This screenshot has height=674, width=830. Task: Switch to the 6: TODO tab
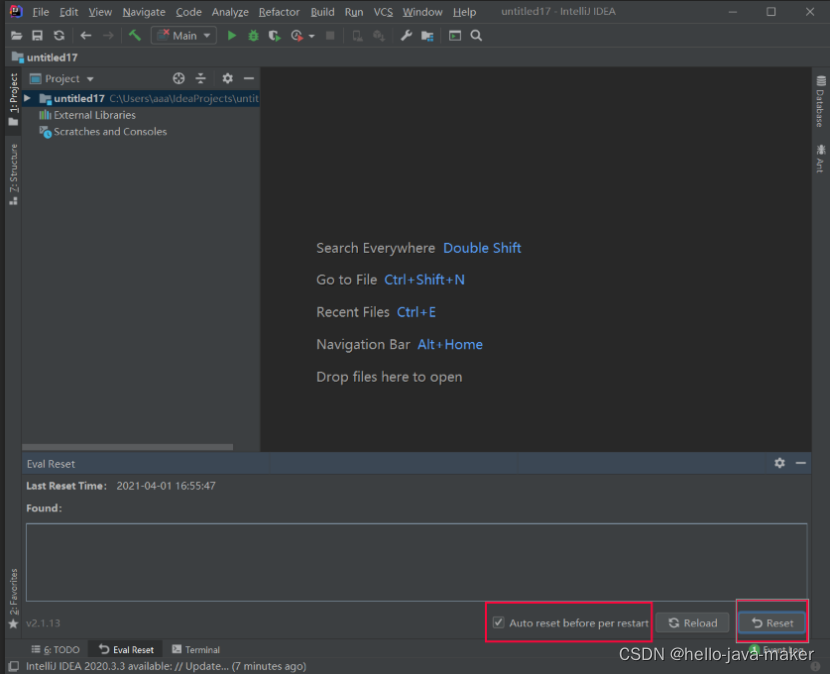56,650
